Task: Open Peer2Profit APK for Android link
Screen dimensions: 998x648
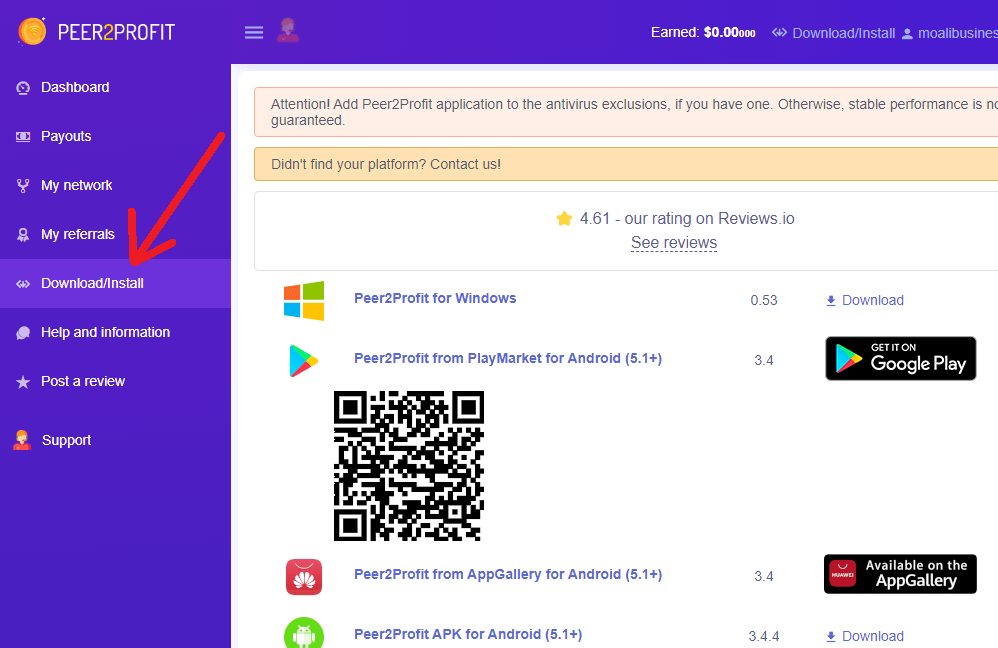Action: click(x=468, y=635)
